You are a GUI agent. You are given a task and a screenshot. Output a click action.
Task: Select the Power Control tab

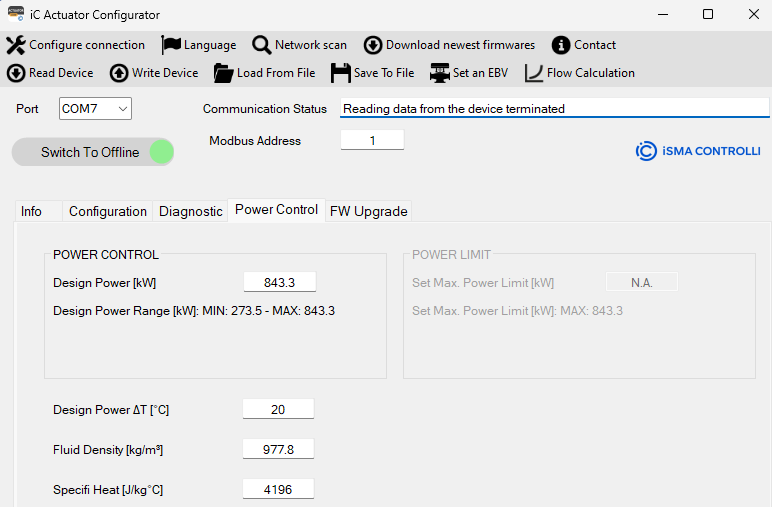(276, 210)
